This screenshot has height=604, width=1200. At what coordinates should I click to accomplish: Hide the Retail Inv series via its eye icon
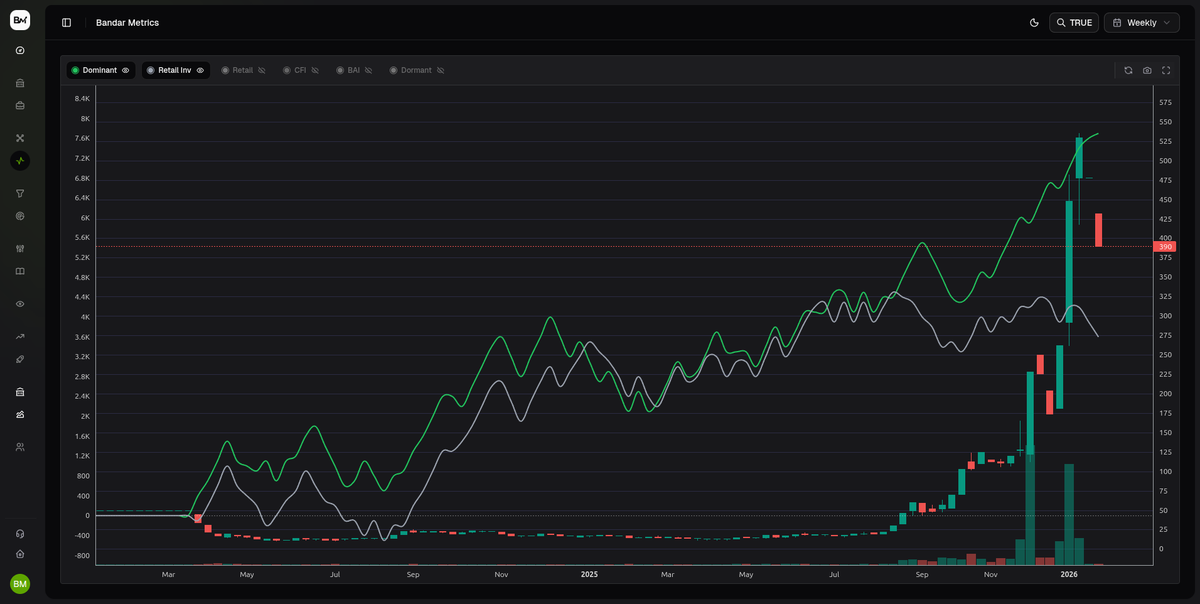pos(200,71)
